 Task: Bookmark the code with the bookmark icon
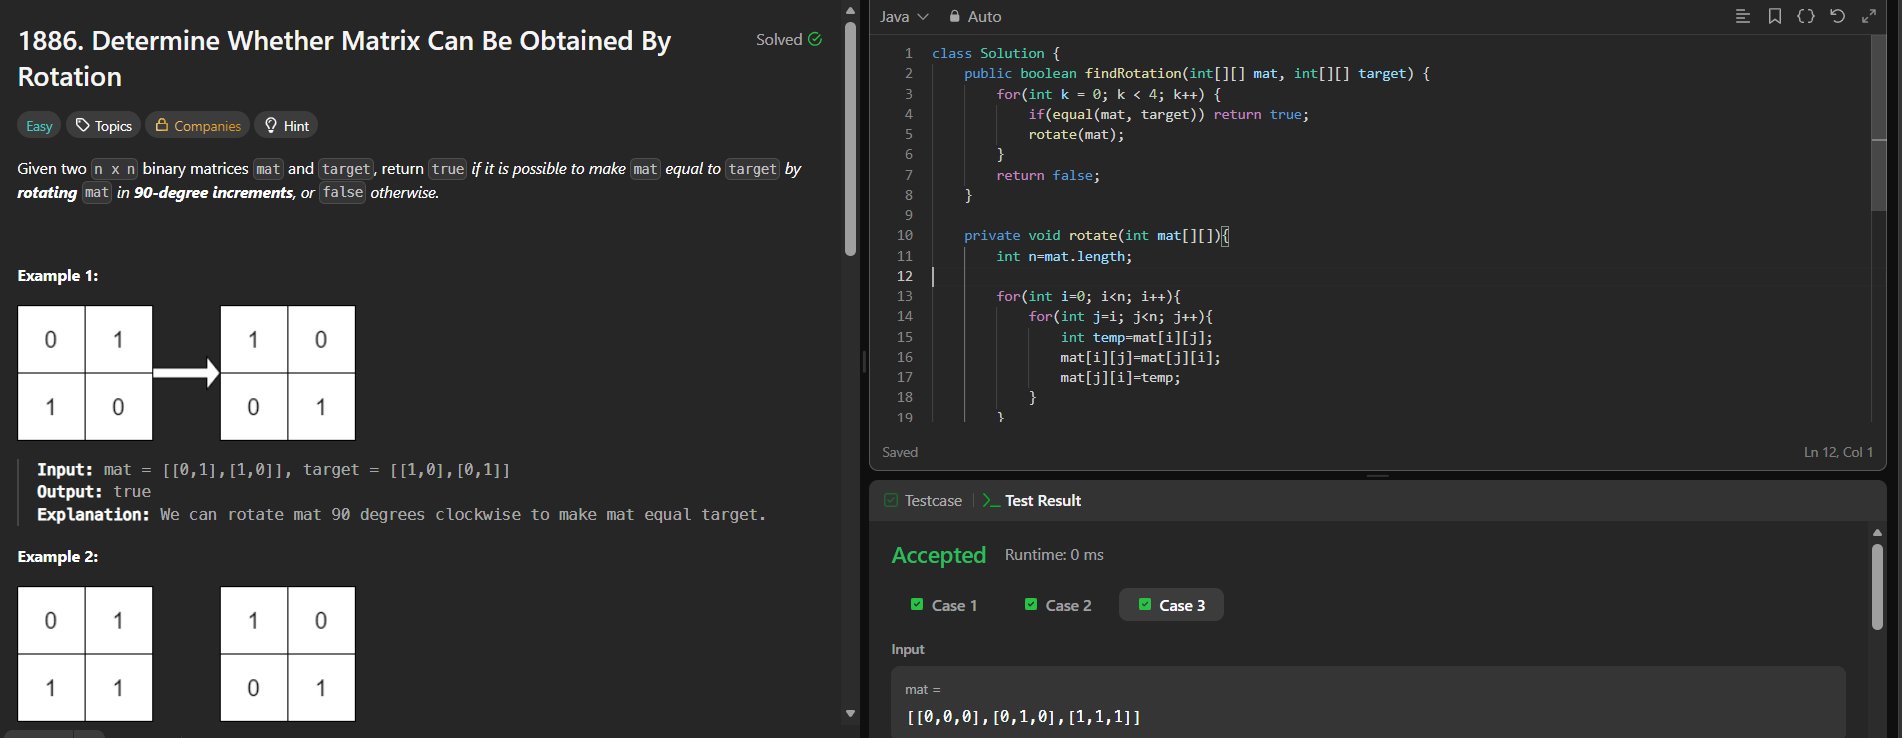1774,16
